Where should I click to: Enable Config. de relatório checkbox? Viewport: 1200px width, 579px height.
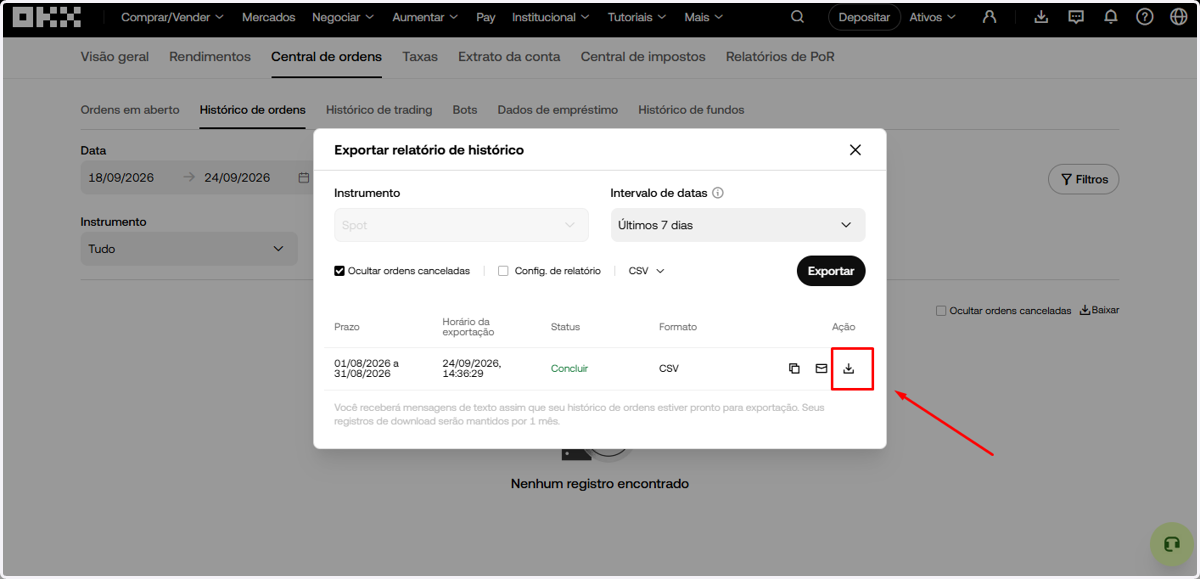coord(503,271)
